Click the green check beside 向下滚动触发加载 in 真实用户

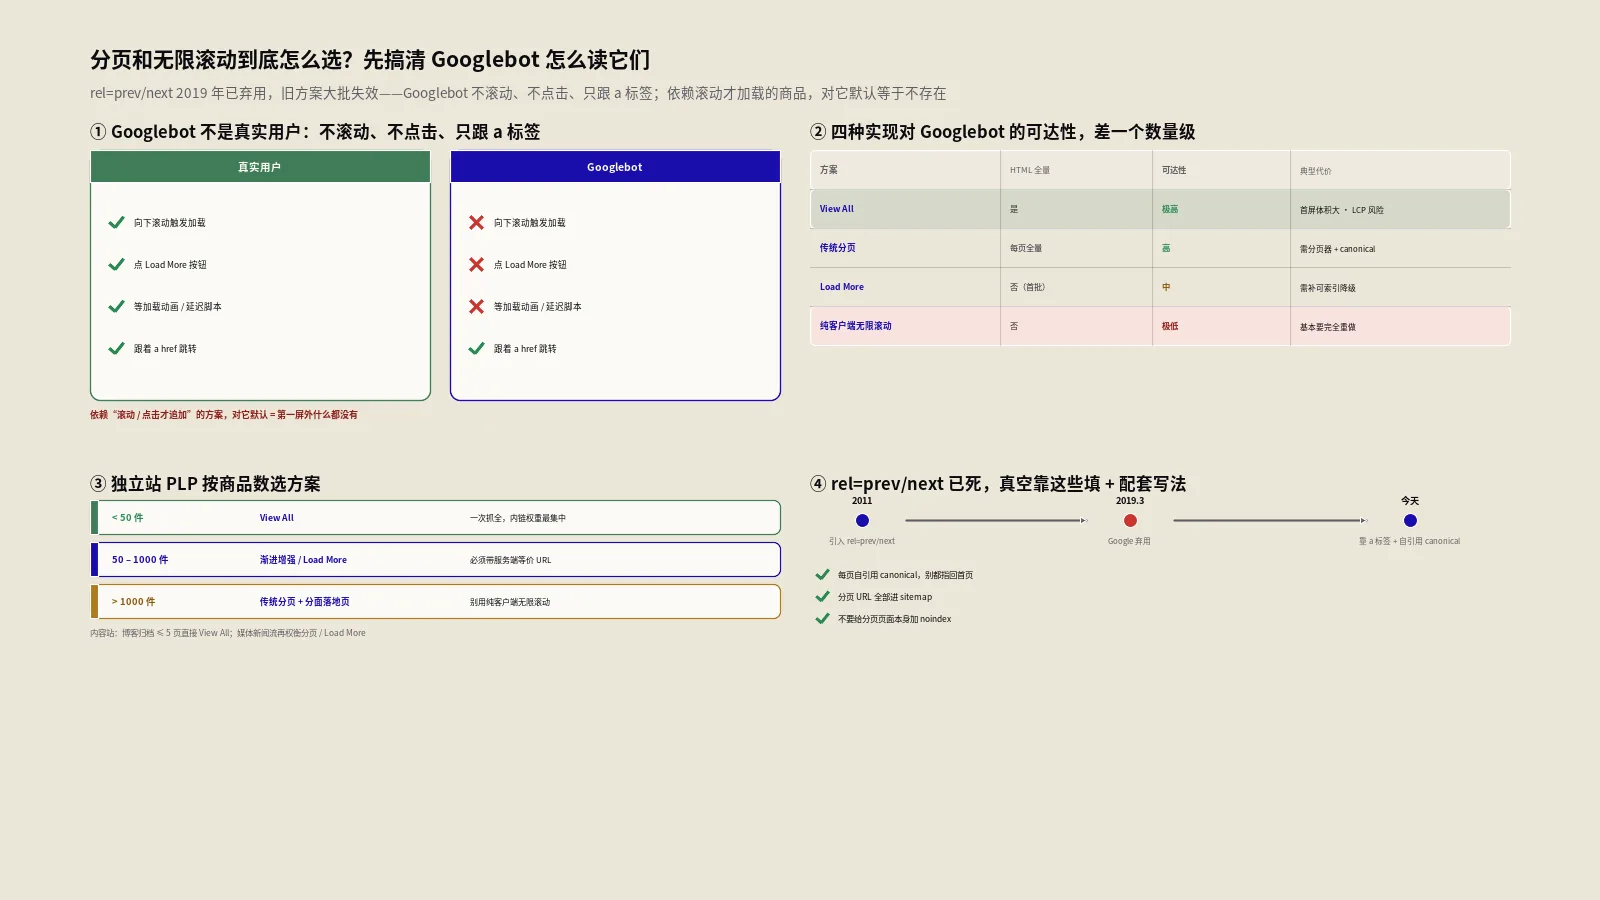pos(116,222)
